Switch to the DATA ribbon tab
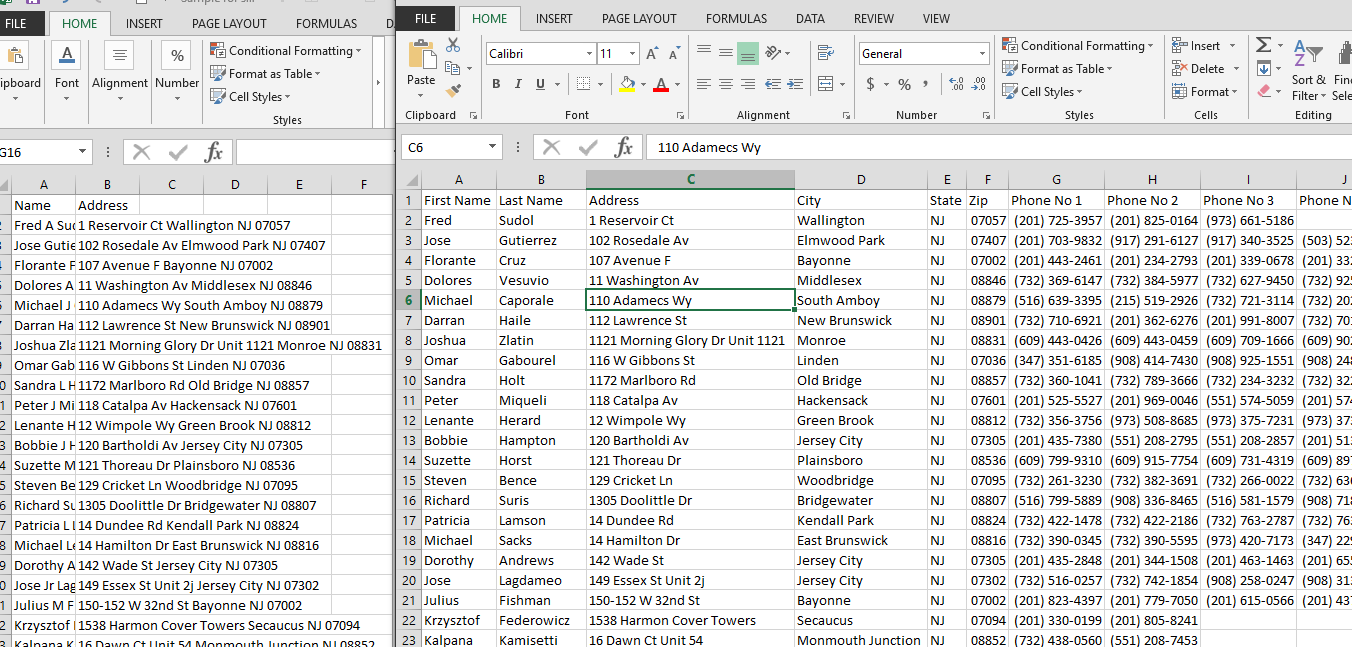 810,19
